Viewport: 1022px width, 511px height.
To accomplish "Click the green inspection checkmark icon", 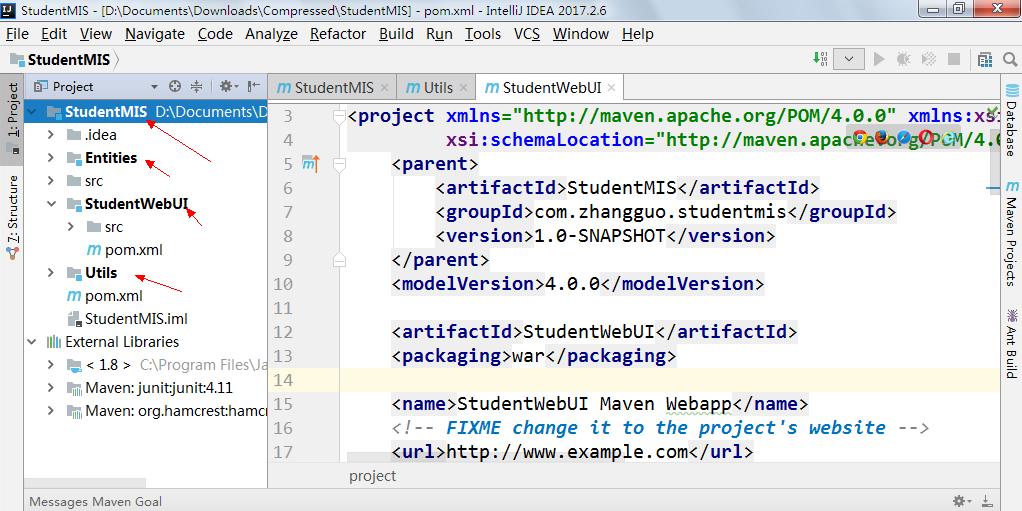I will [x=993, y=111].
